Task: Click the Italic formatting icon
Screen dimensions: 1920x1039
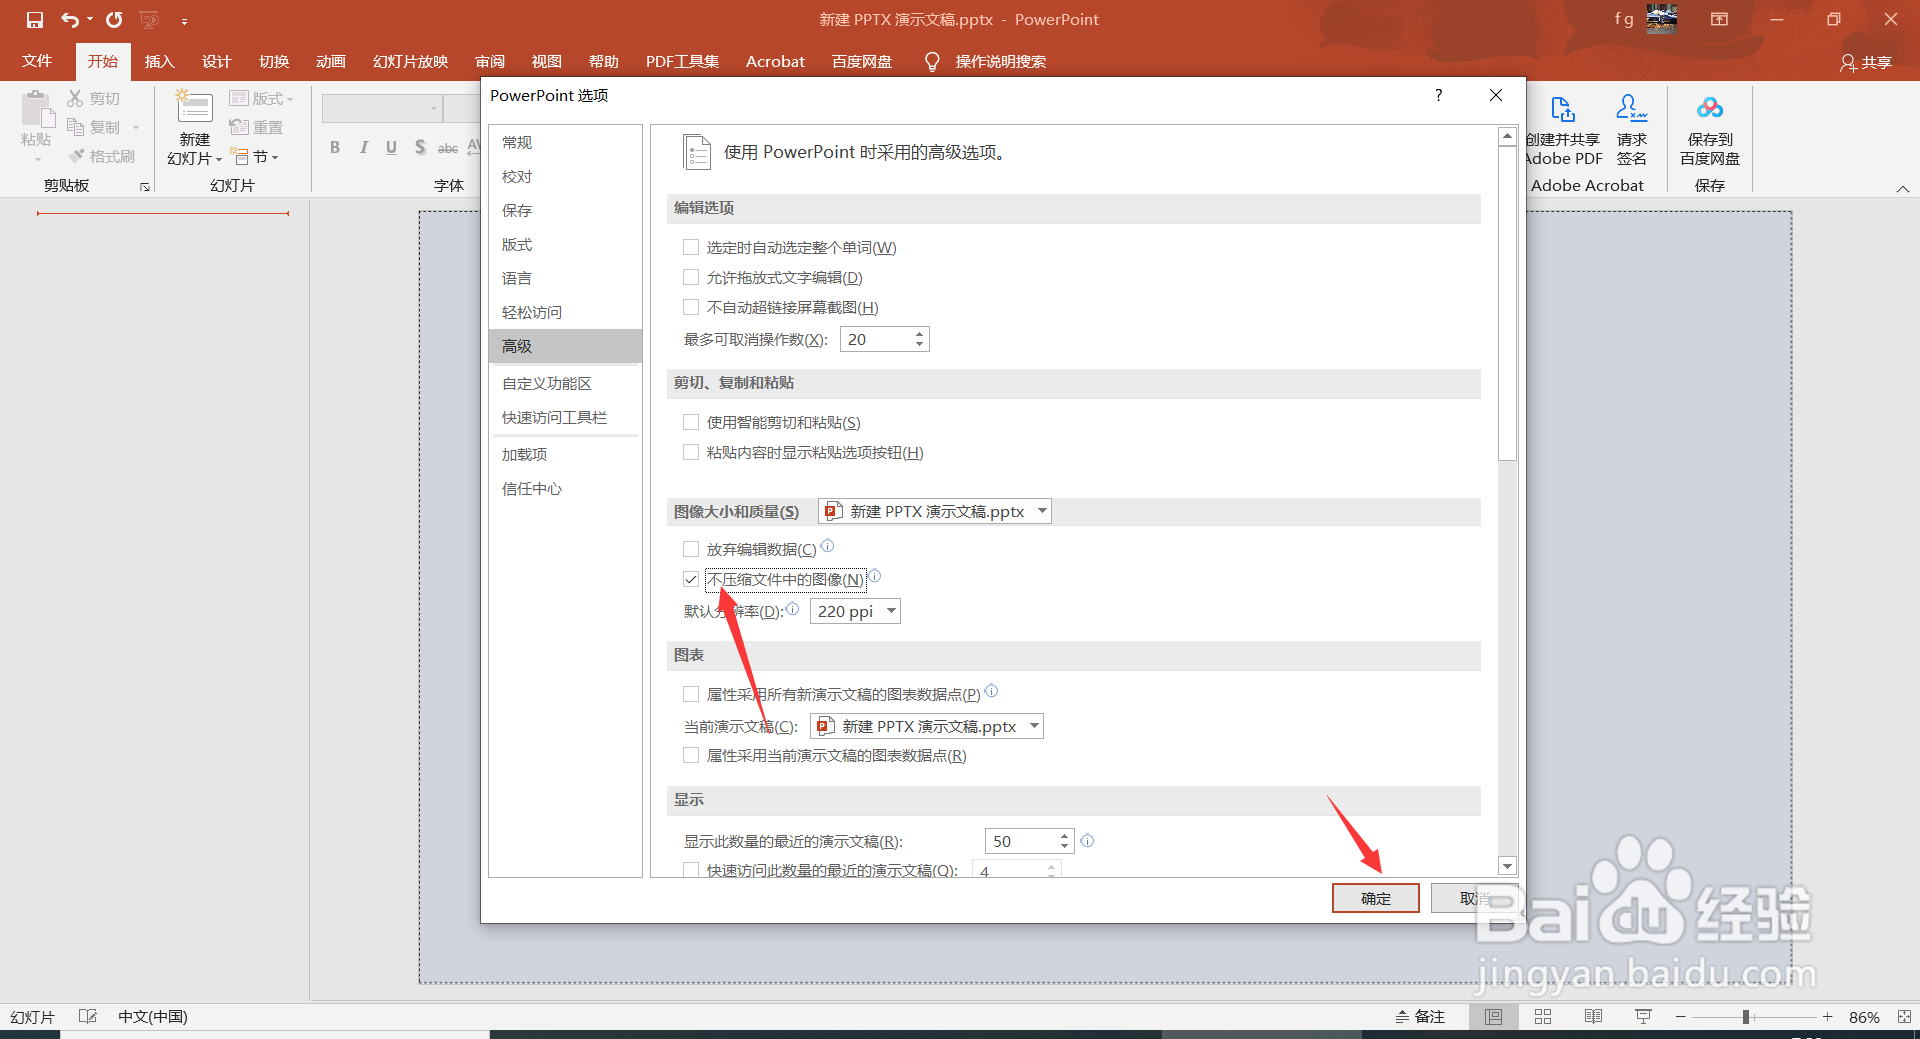Action: [x=363, y=147]
